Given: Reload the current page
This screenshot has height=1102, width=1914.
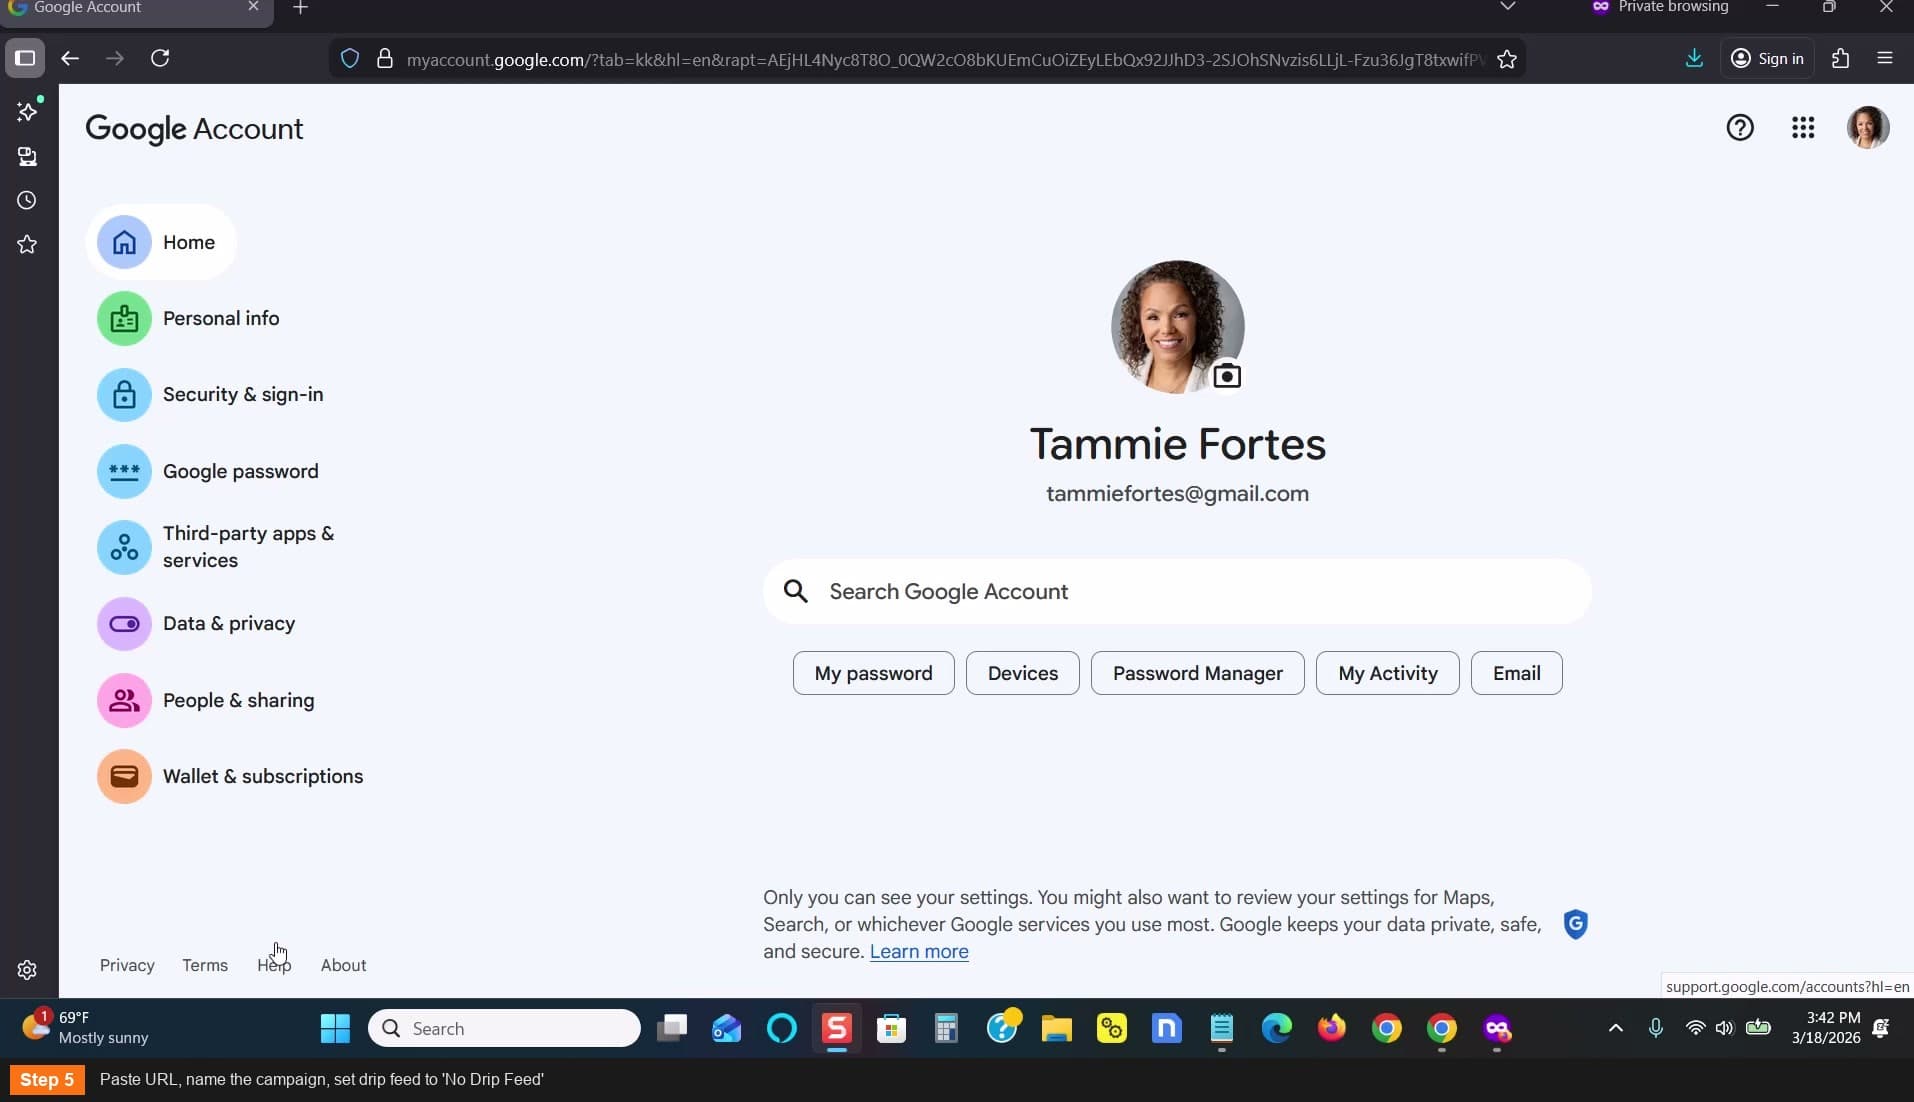Looking at the screenshot, I should 160,58.
